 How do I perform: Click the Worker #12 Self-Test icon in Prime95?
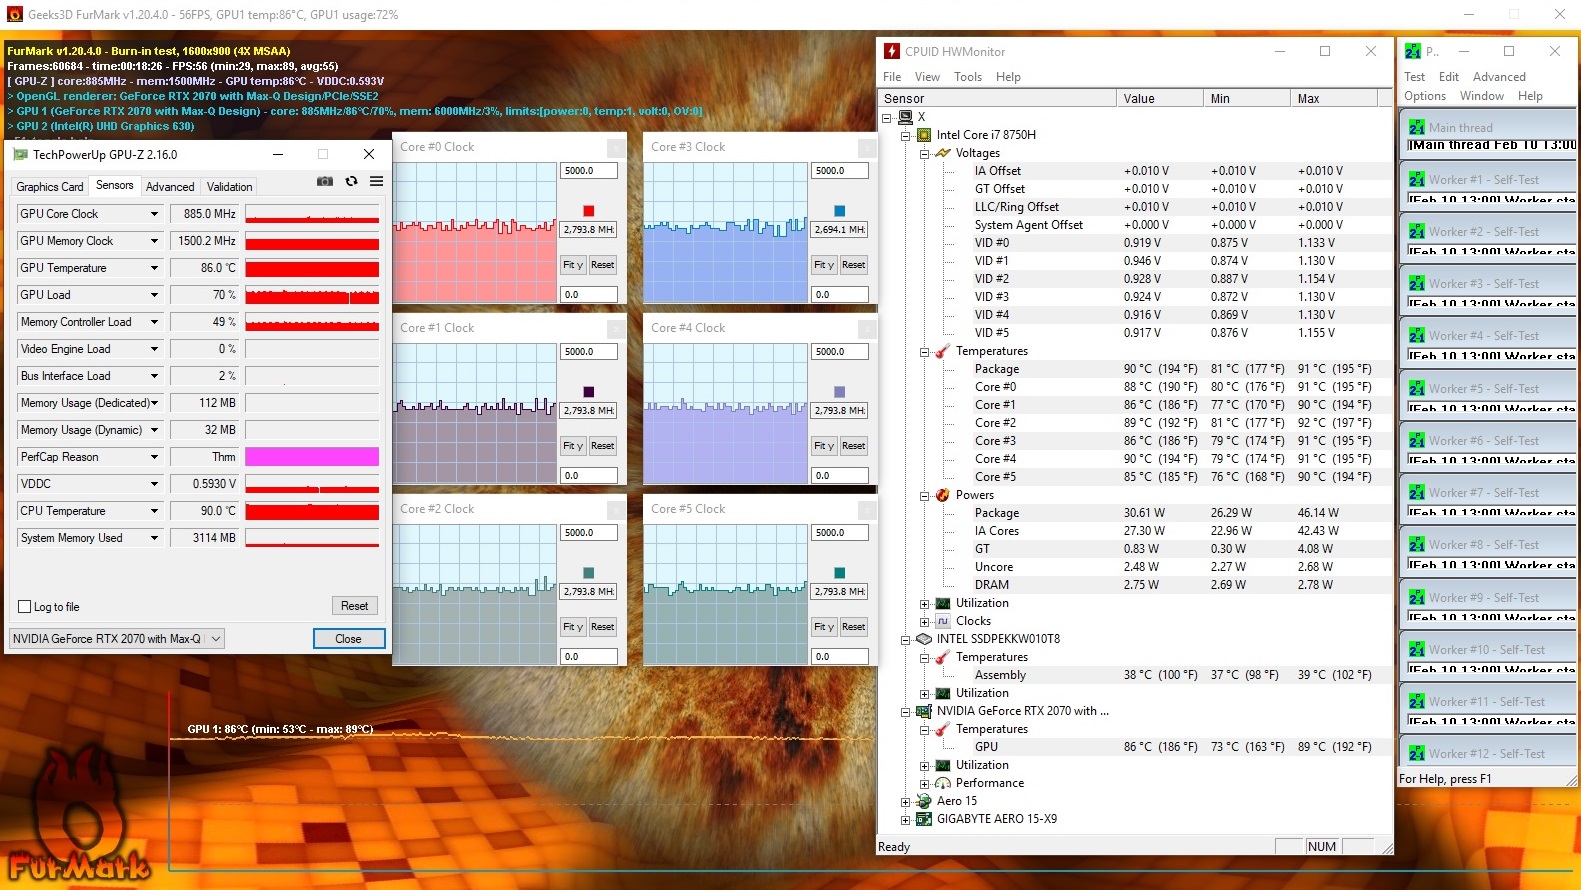1416,753
